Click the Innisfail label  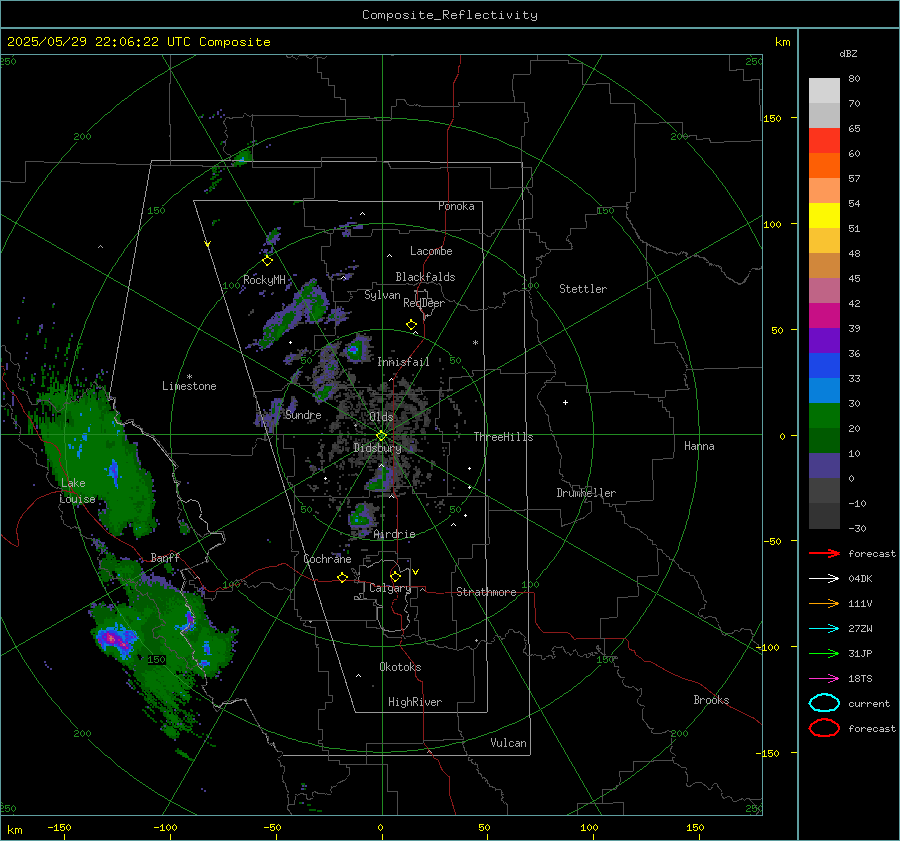[403, 362]
